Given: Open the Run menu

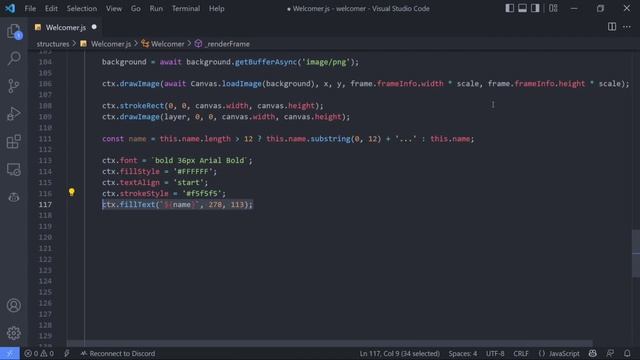Looking at the screenshot, I should point(156,9).
